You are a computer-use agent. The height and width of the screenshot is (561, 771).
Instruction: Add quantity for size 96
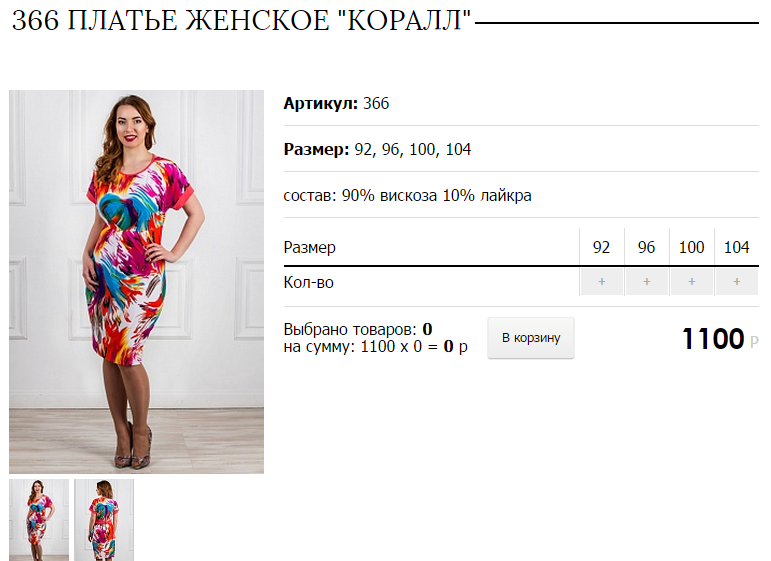647,282
